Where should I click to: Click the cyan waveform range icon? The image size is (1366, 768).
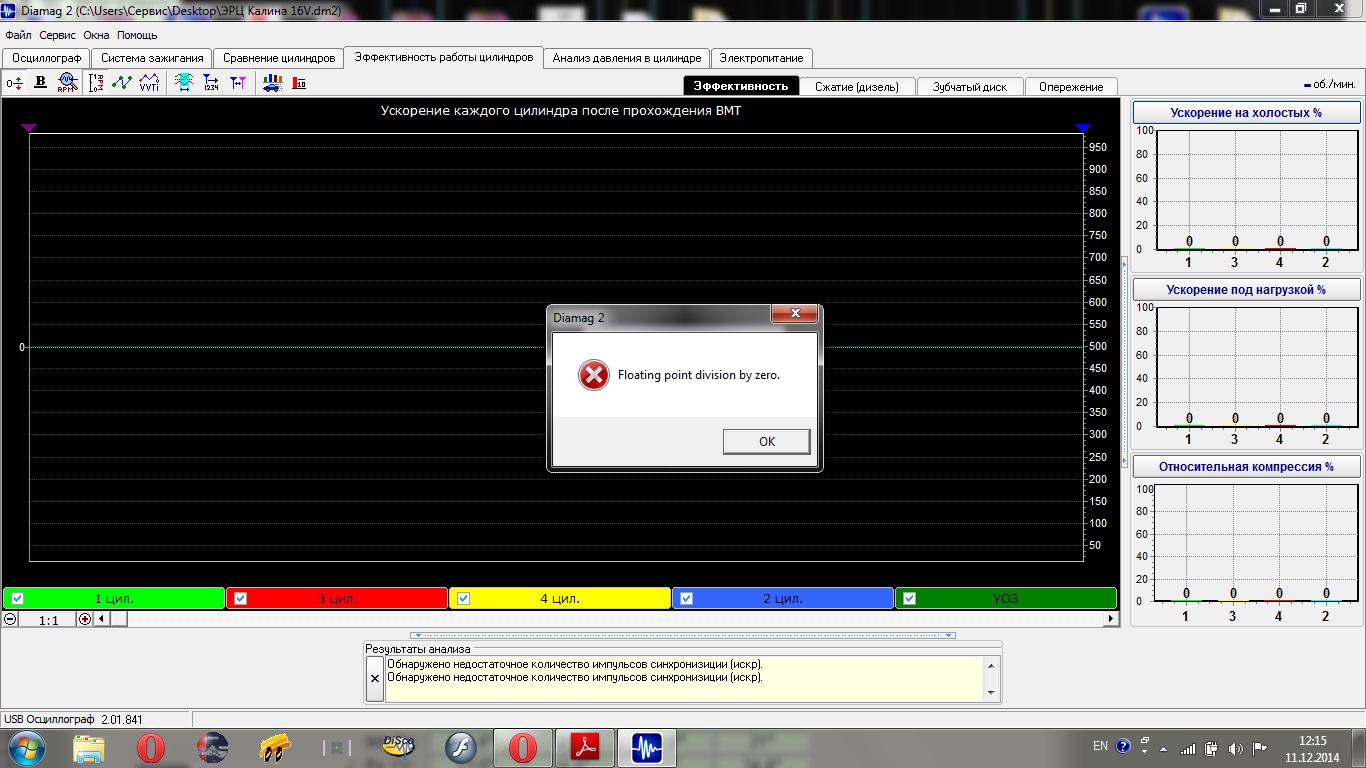pos(184,83)
